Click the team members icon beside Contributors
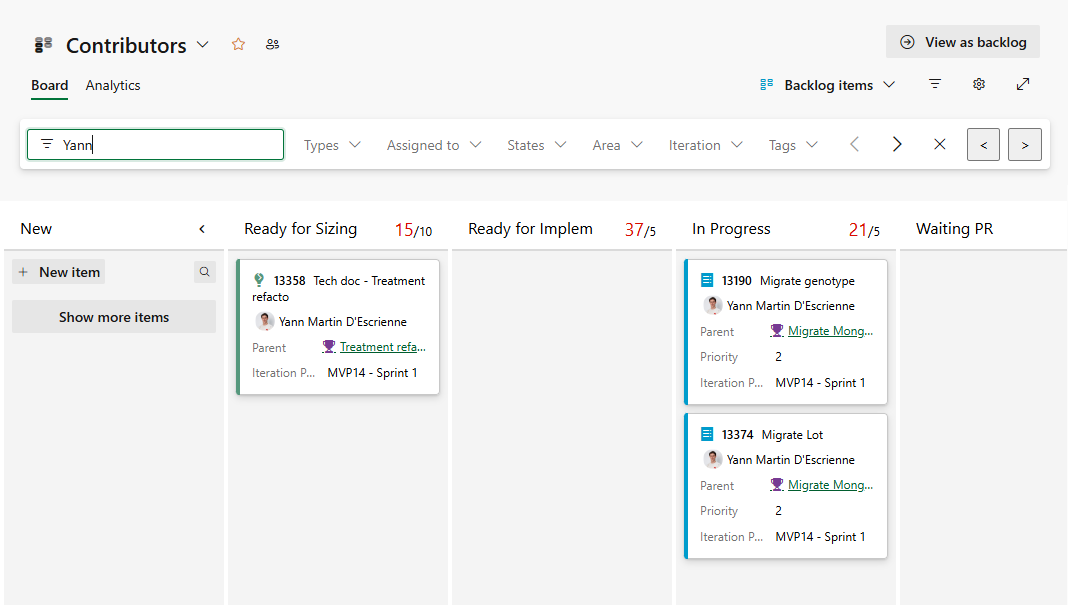This screenshot has width=1068, height=605. point(272,44)
